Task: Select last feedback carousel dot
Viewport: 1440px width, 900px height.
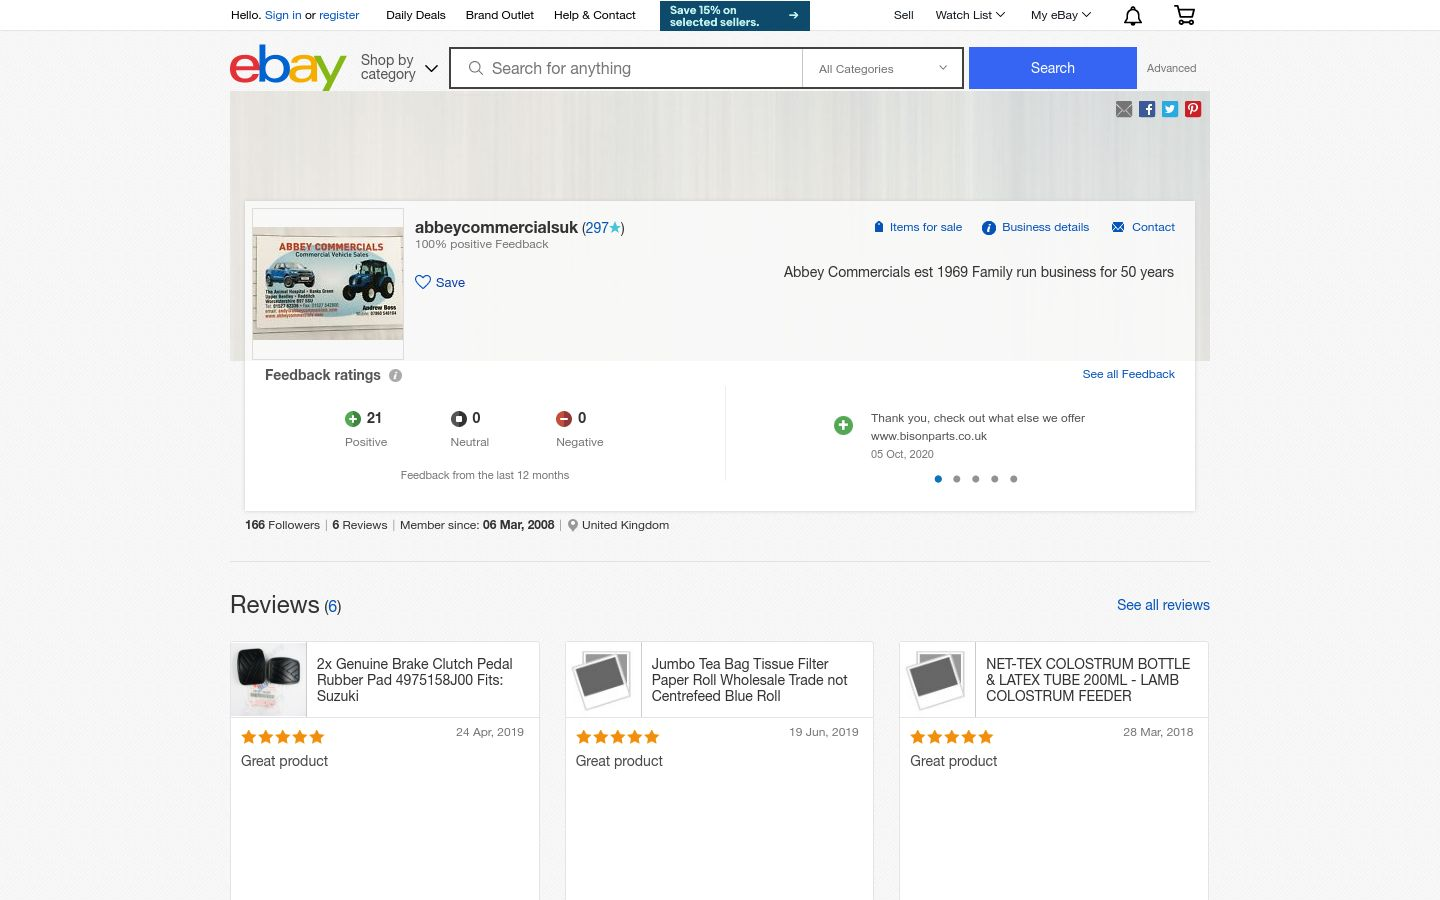Action: (1014, 479)
